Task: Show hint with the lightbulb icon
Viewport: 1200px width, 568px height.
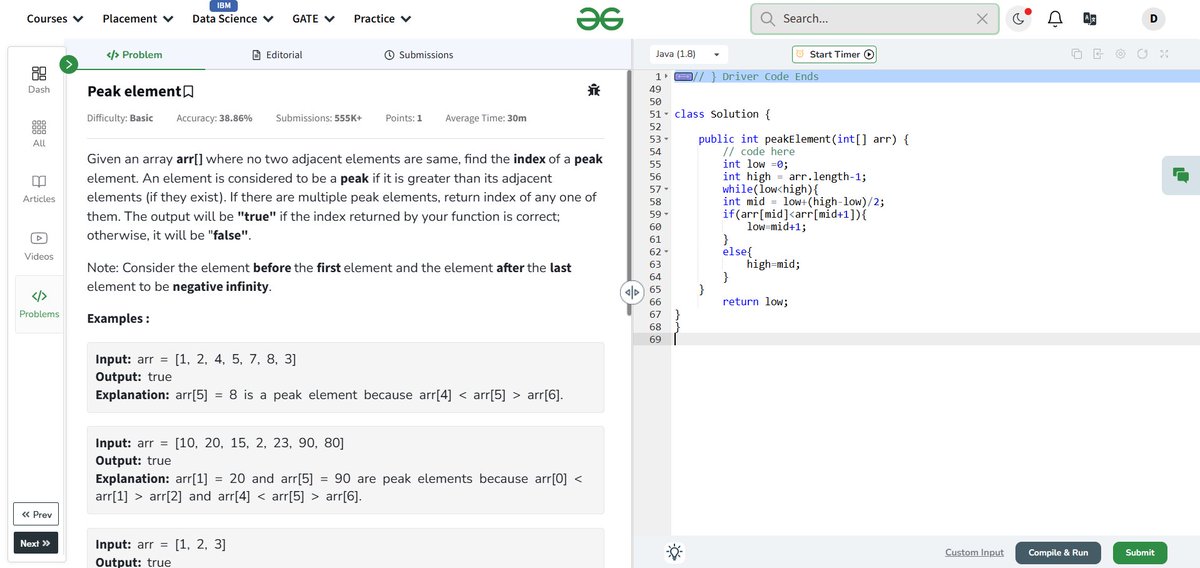Action: click(675, 552)
